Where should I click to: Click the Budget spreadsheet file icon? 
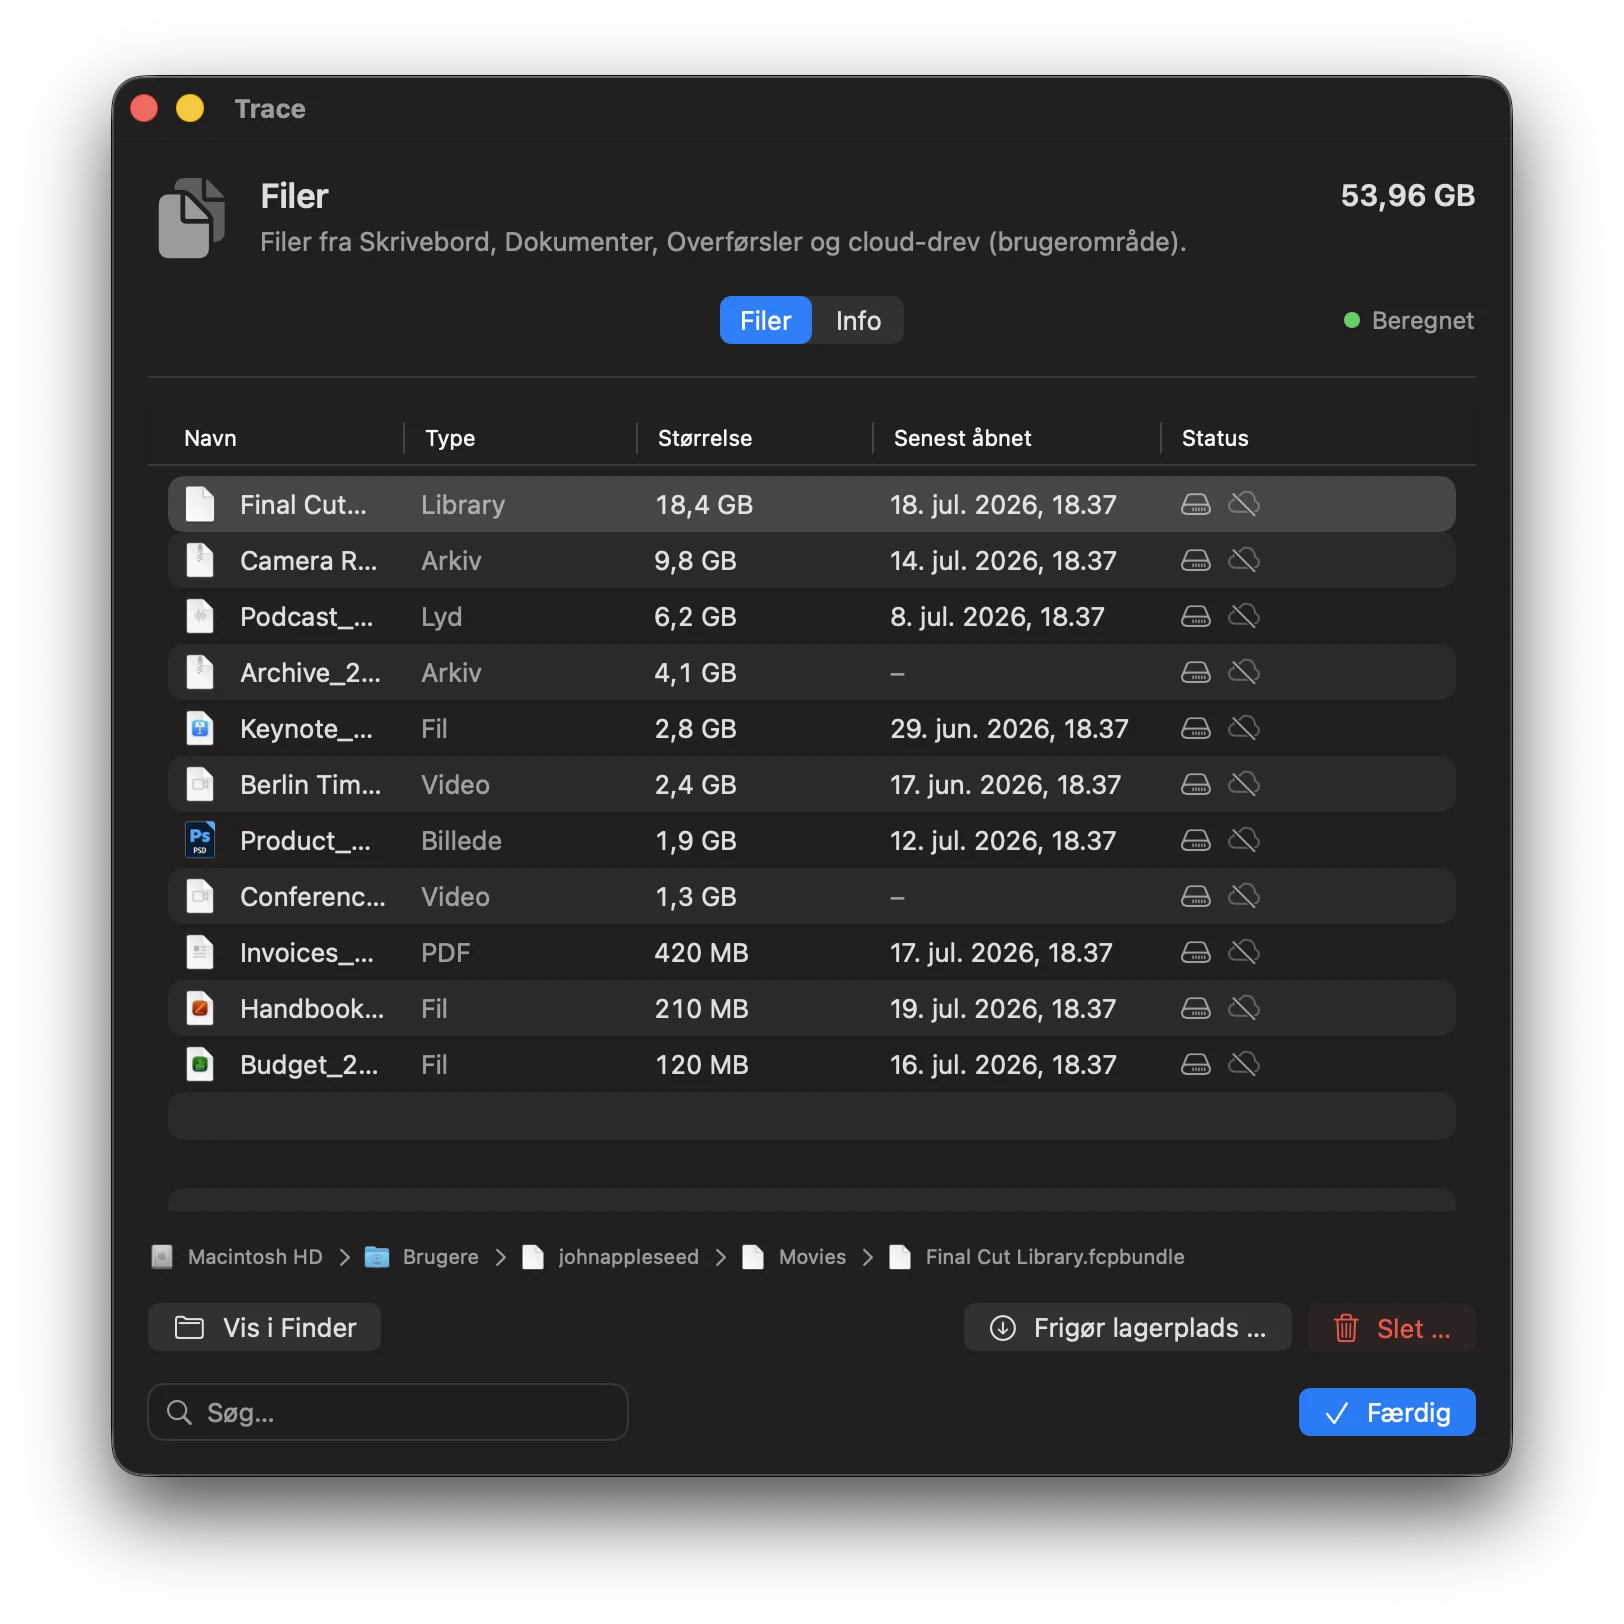pyautogui.click(x=200, y=1064)
